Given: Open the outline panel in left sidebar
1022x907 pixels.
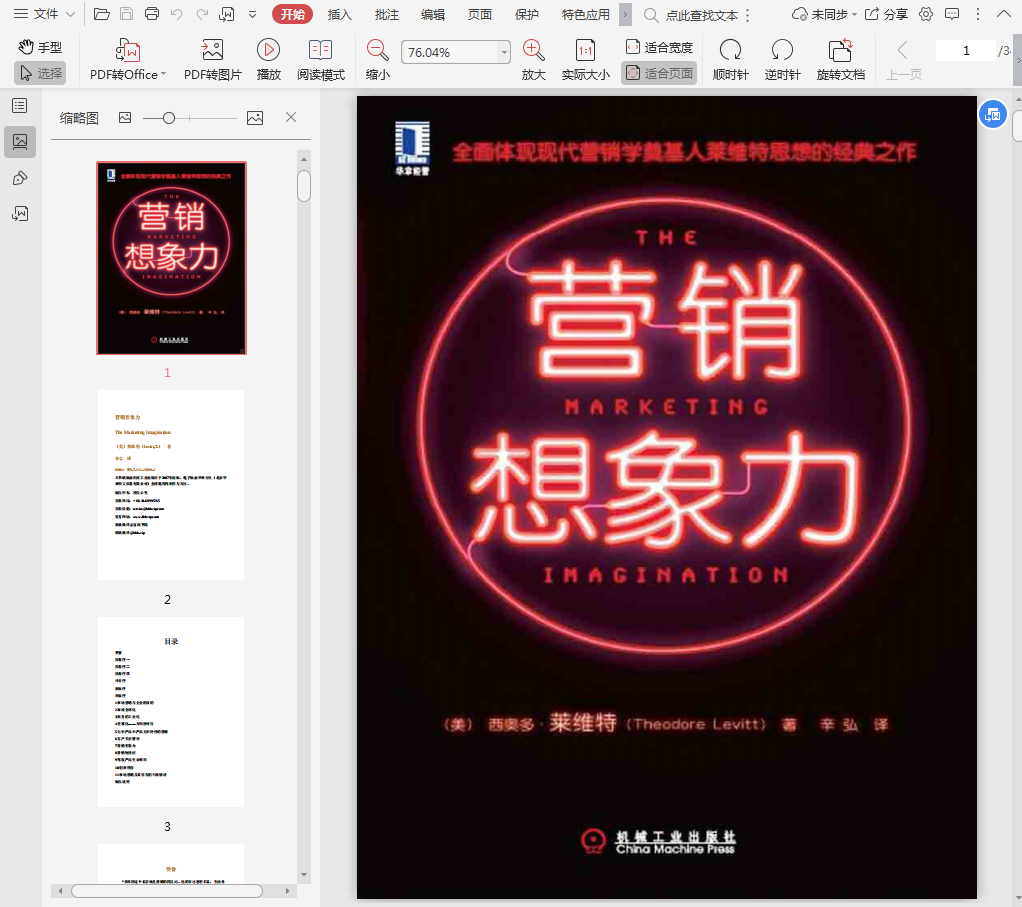Looking at the screenshot, I should tap(20, 106).
